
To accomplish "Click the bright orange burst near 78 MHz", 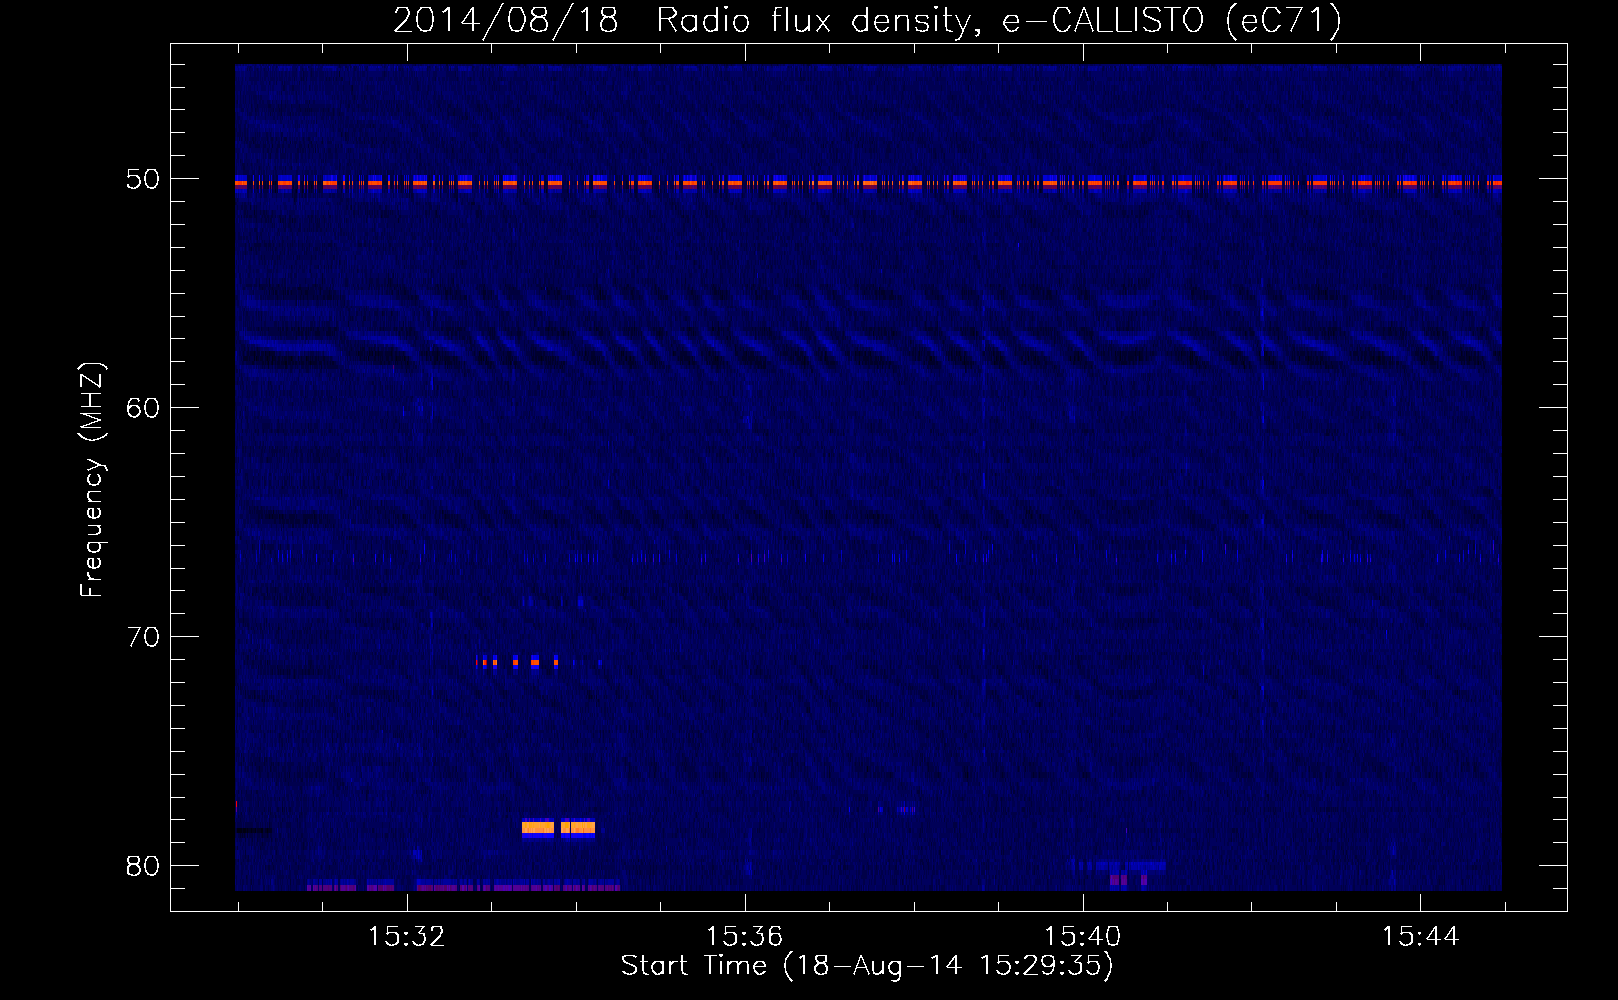I will [558, 827].
